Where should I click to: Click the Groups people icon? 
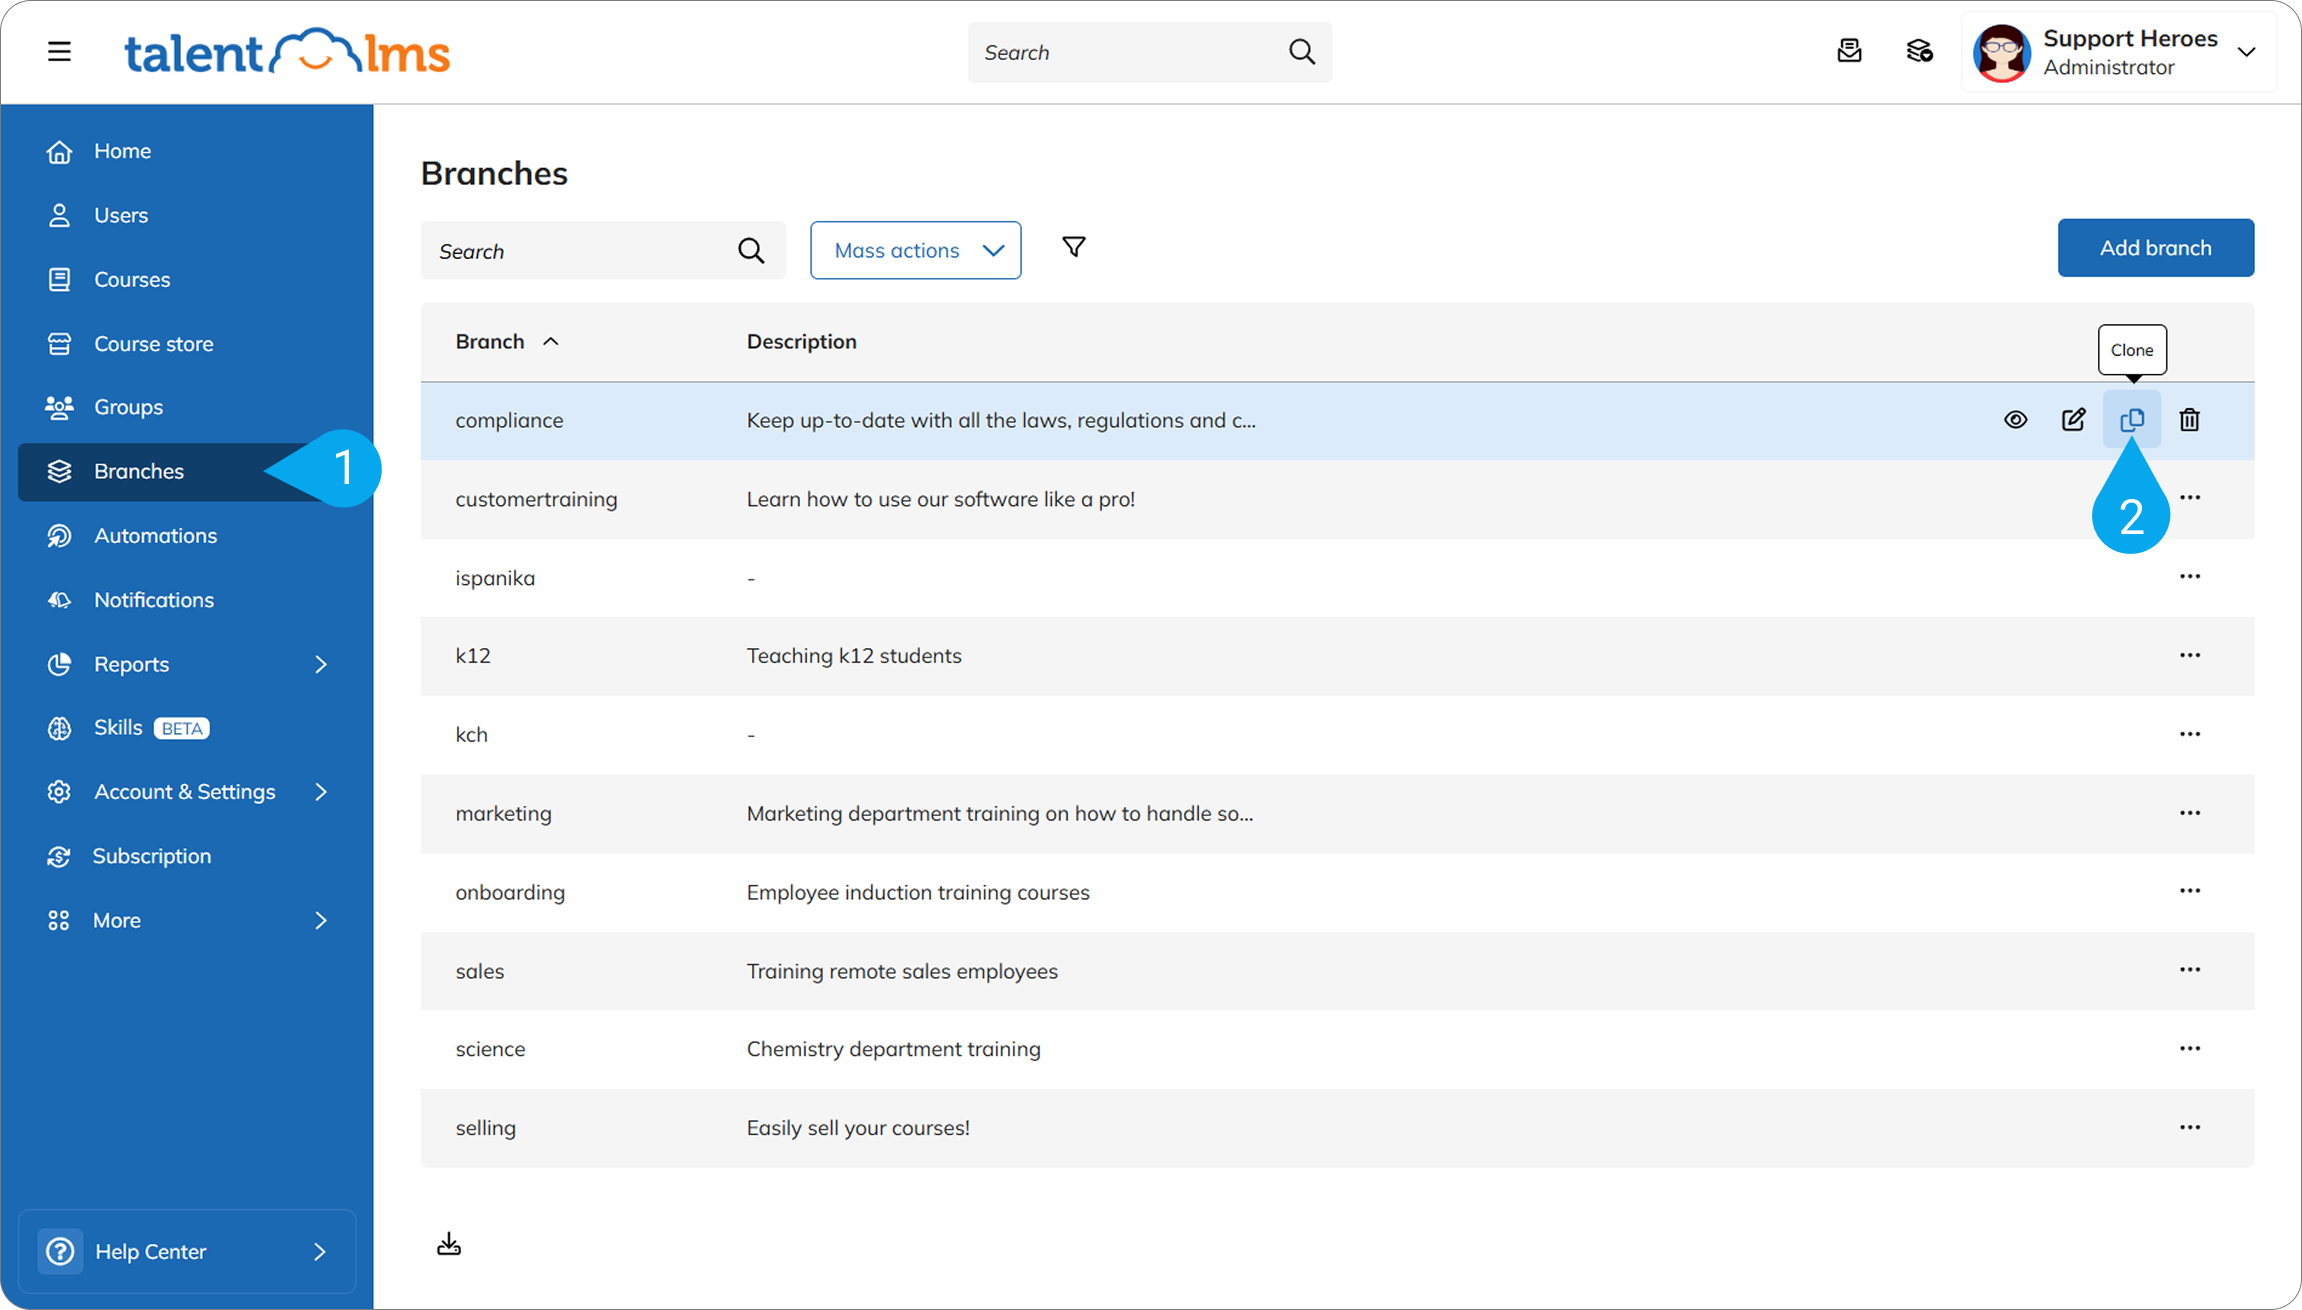click(x=59, y=407)
